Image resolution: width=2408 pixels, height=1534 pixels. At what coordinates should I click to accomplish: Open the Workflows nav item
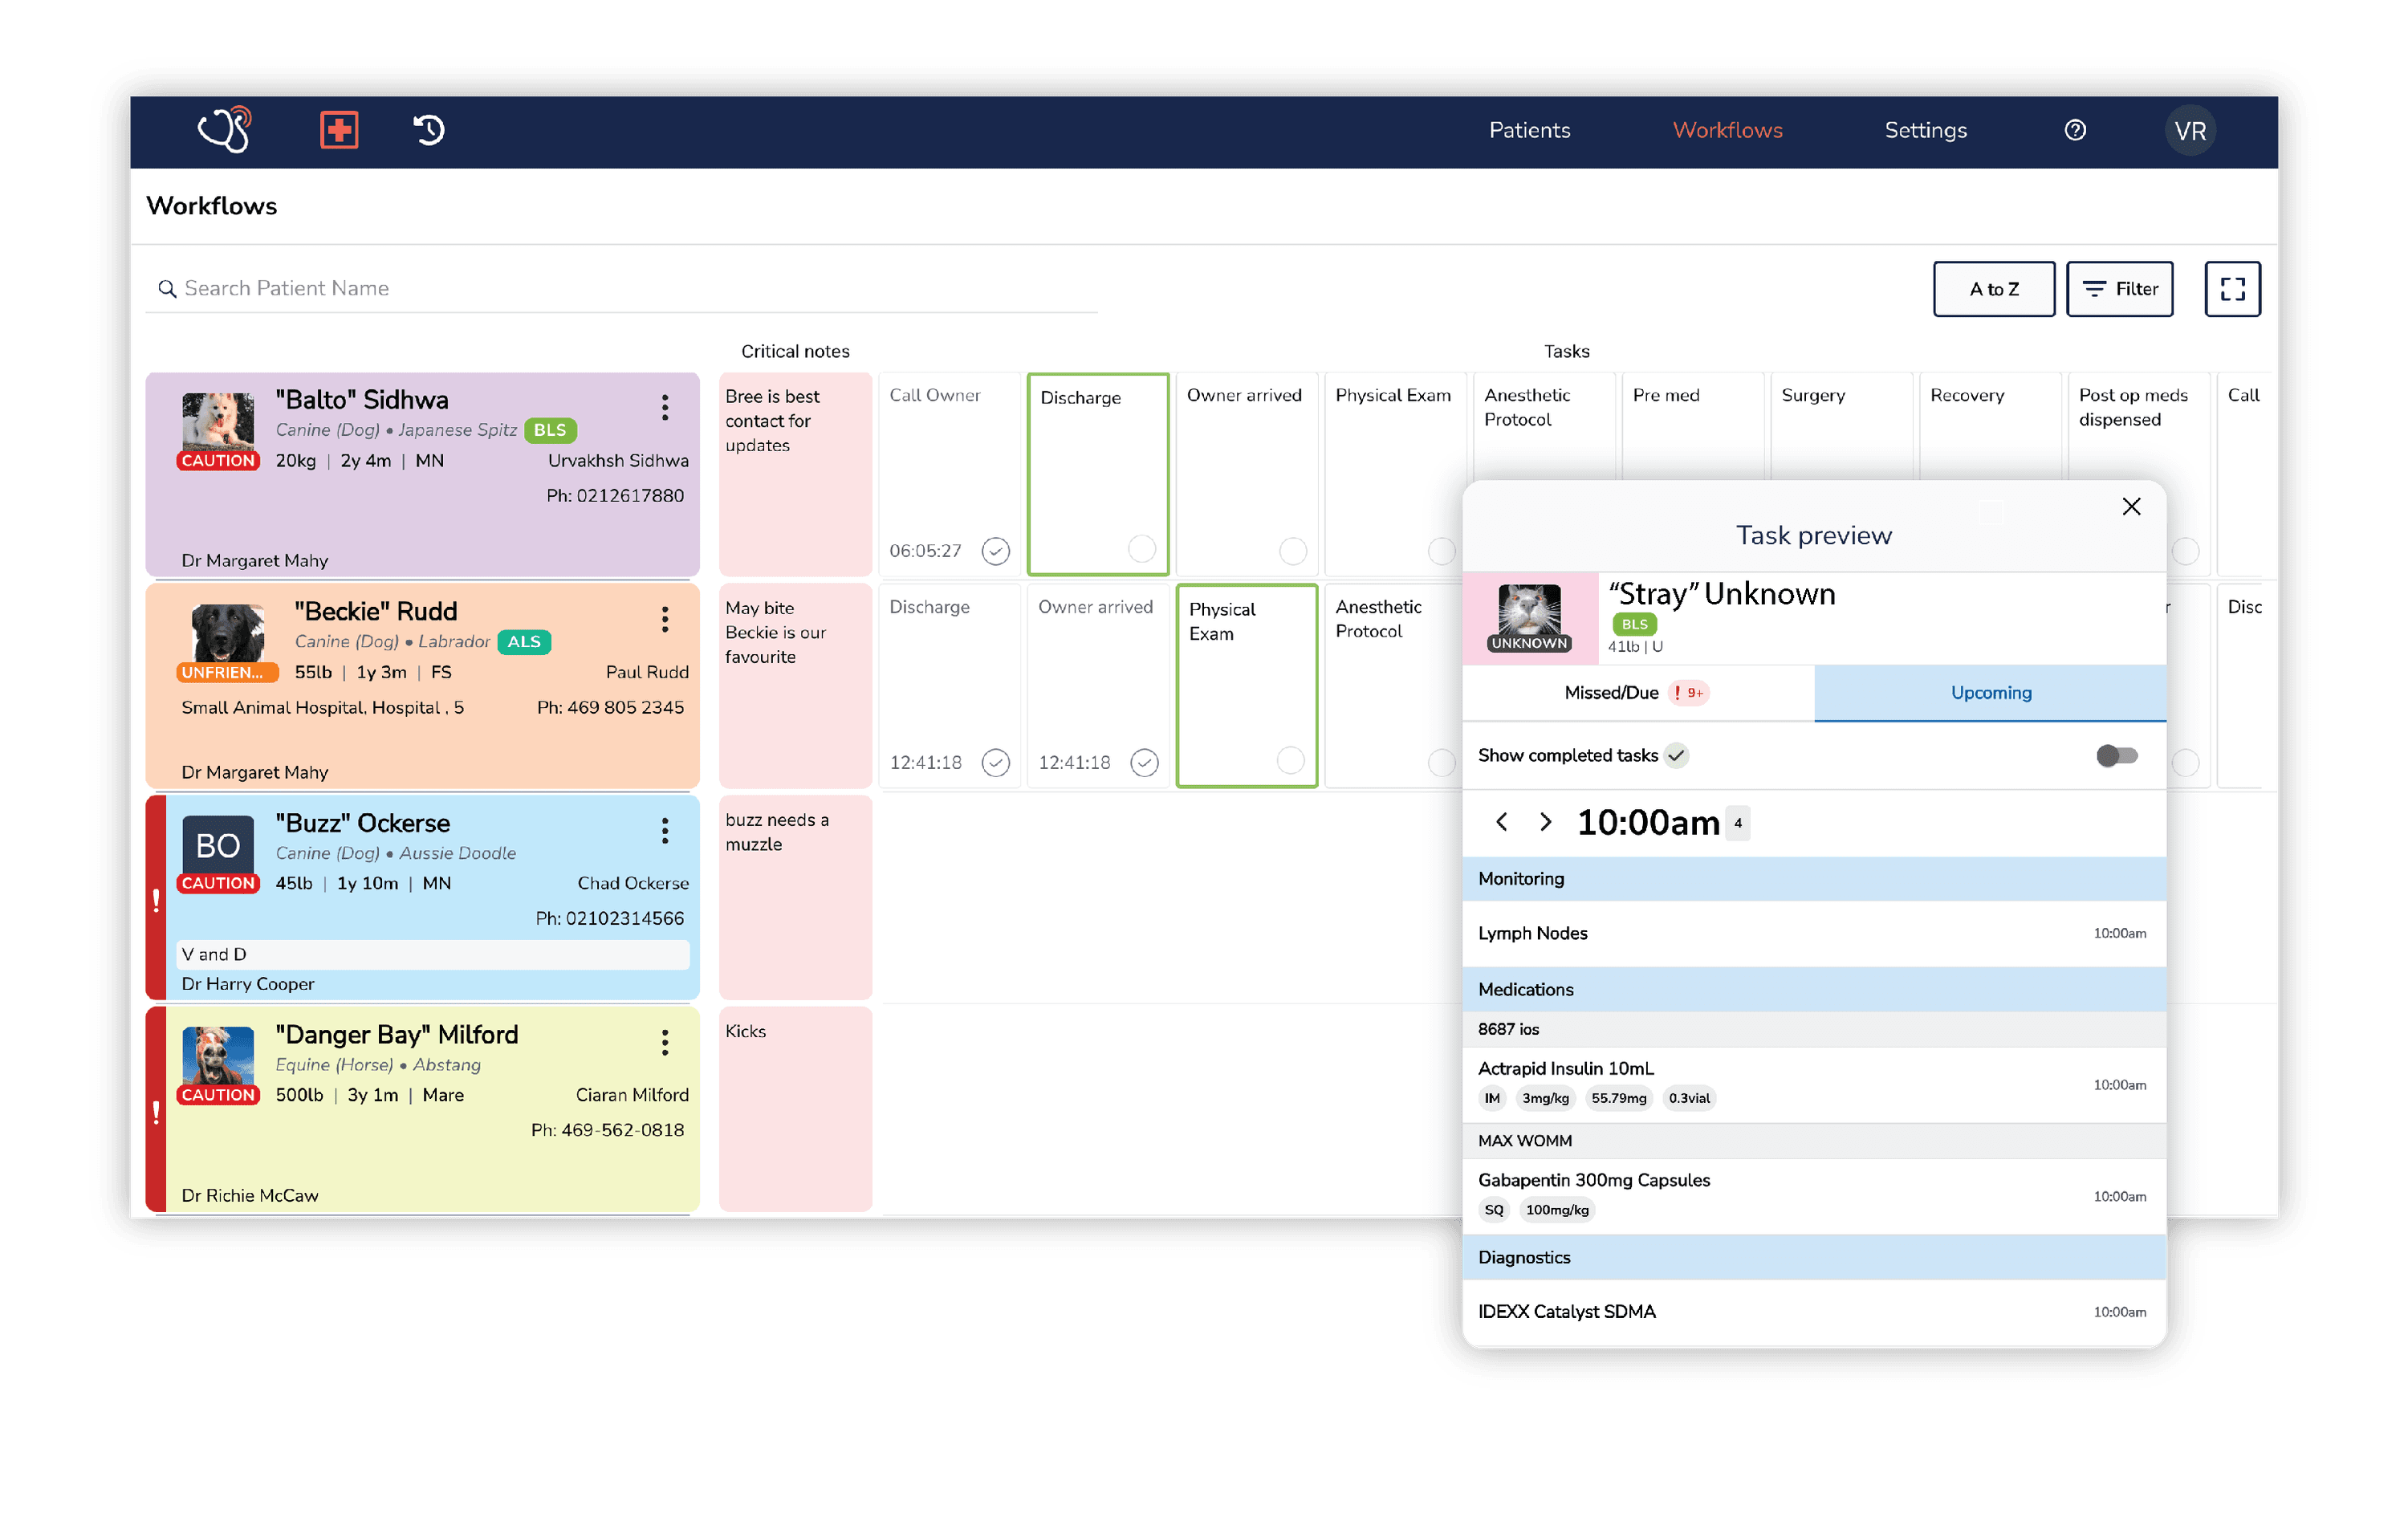pyautogui.click(x=1727, y=131)
